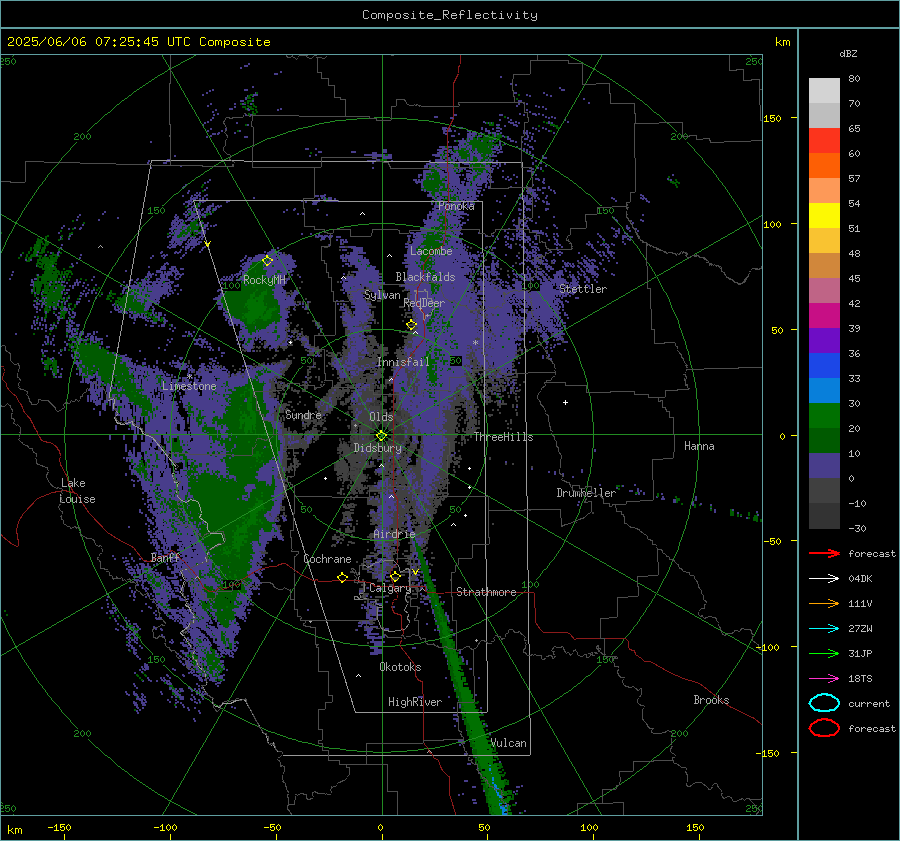Click yellow diamond marker below RedDeer
Viewport: 900px width, 841px height.
coord(411,325)
